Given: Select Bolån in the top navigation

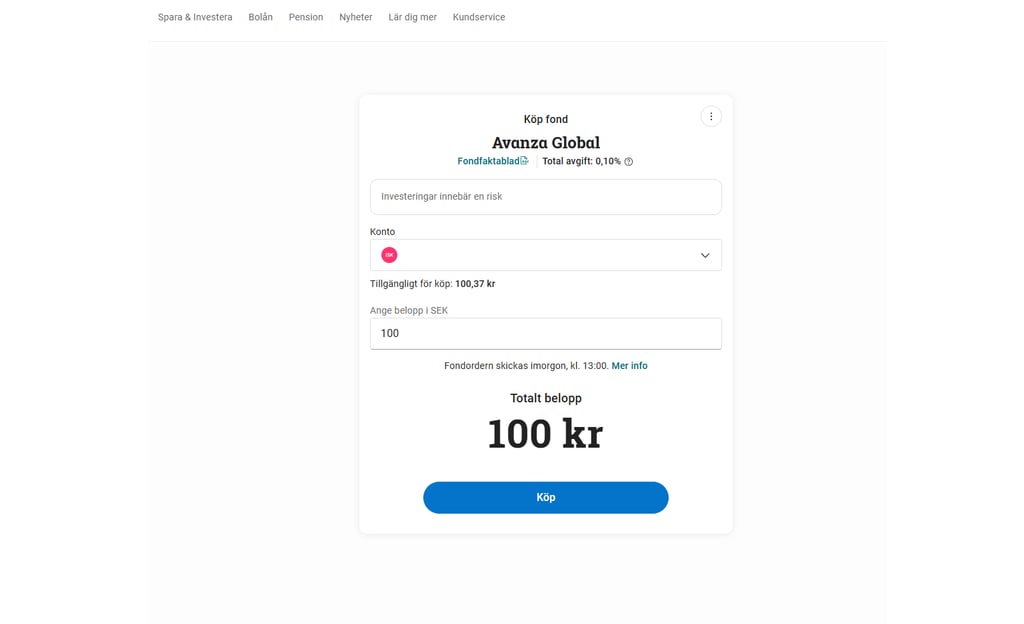Looking at the screenshot, I should (x=260, y=17).
